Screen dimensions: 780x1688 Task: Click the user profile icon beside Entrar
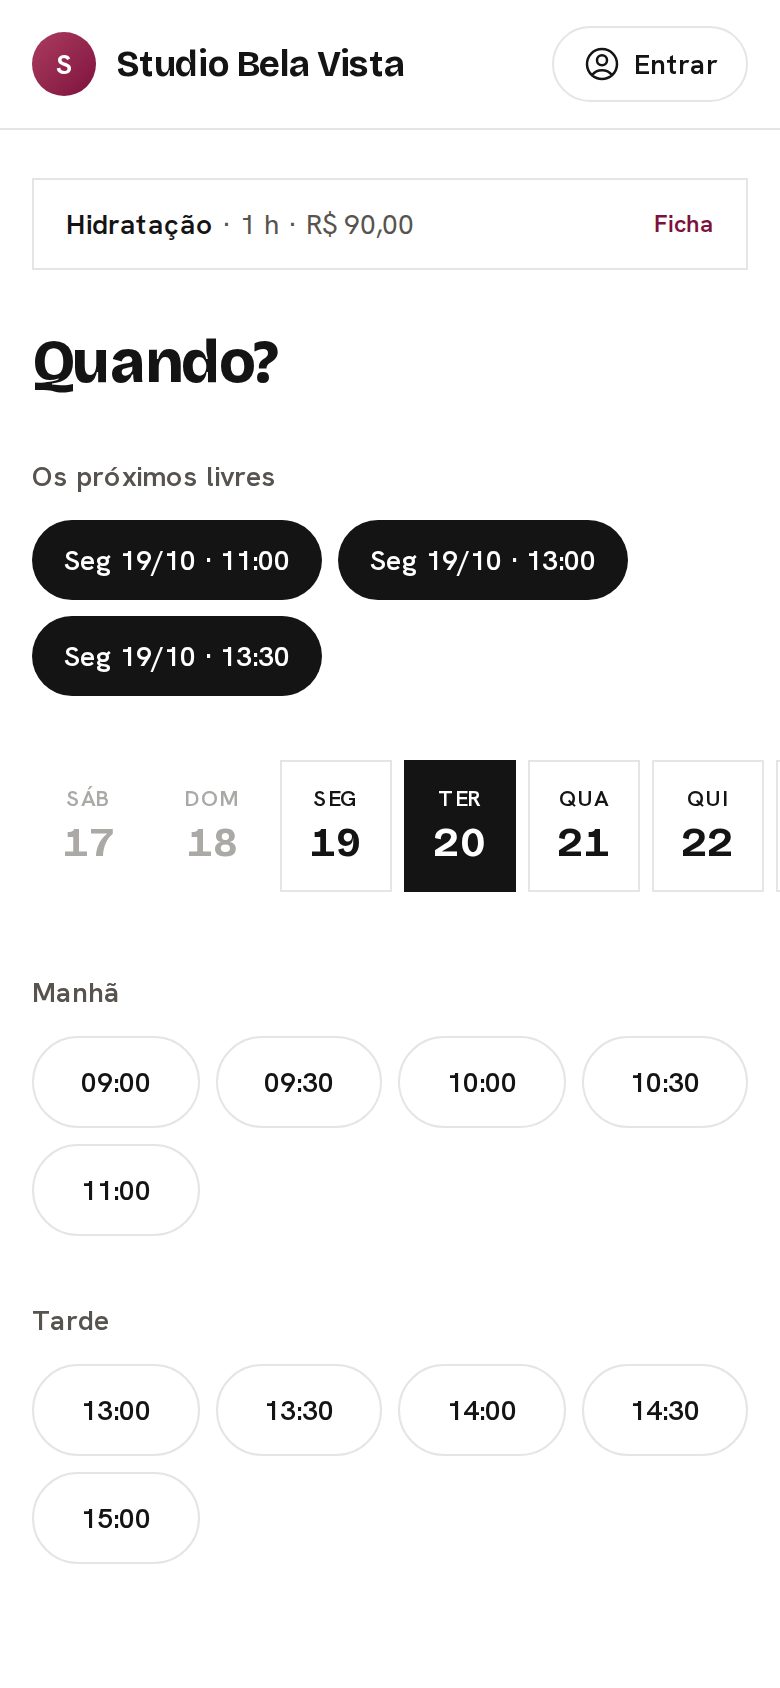[602, 64]
